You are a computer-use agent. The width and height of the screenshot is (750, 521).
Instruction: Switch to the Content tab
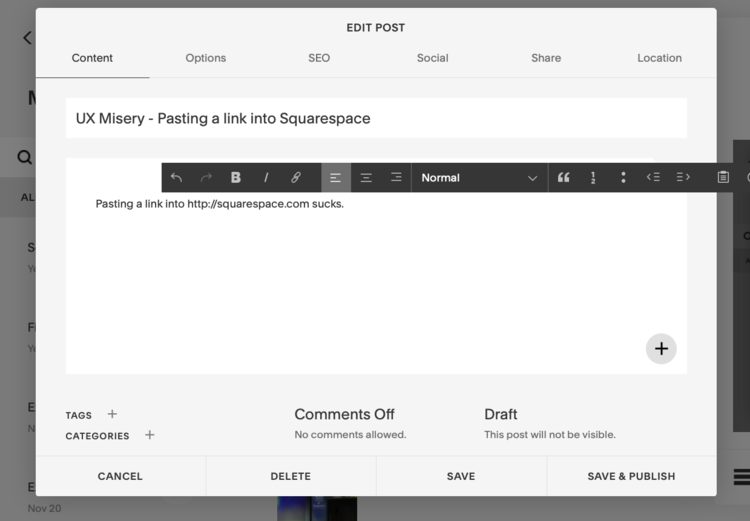(x=92, y=58)
